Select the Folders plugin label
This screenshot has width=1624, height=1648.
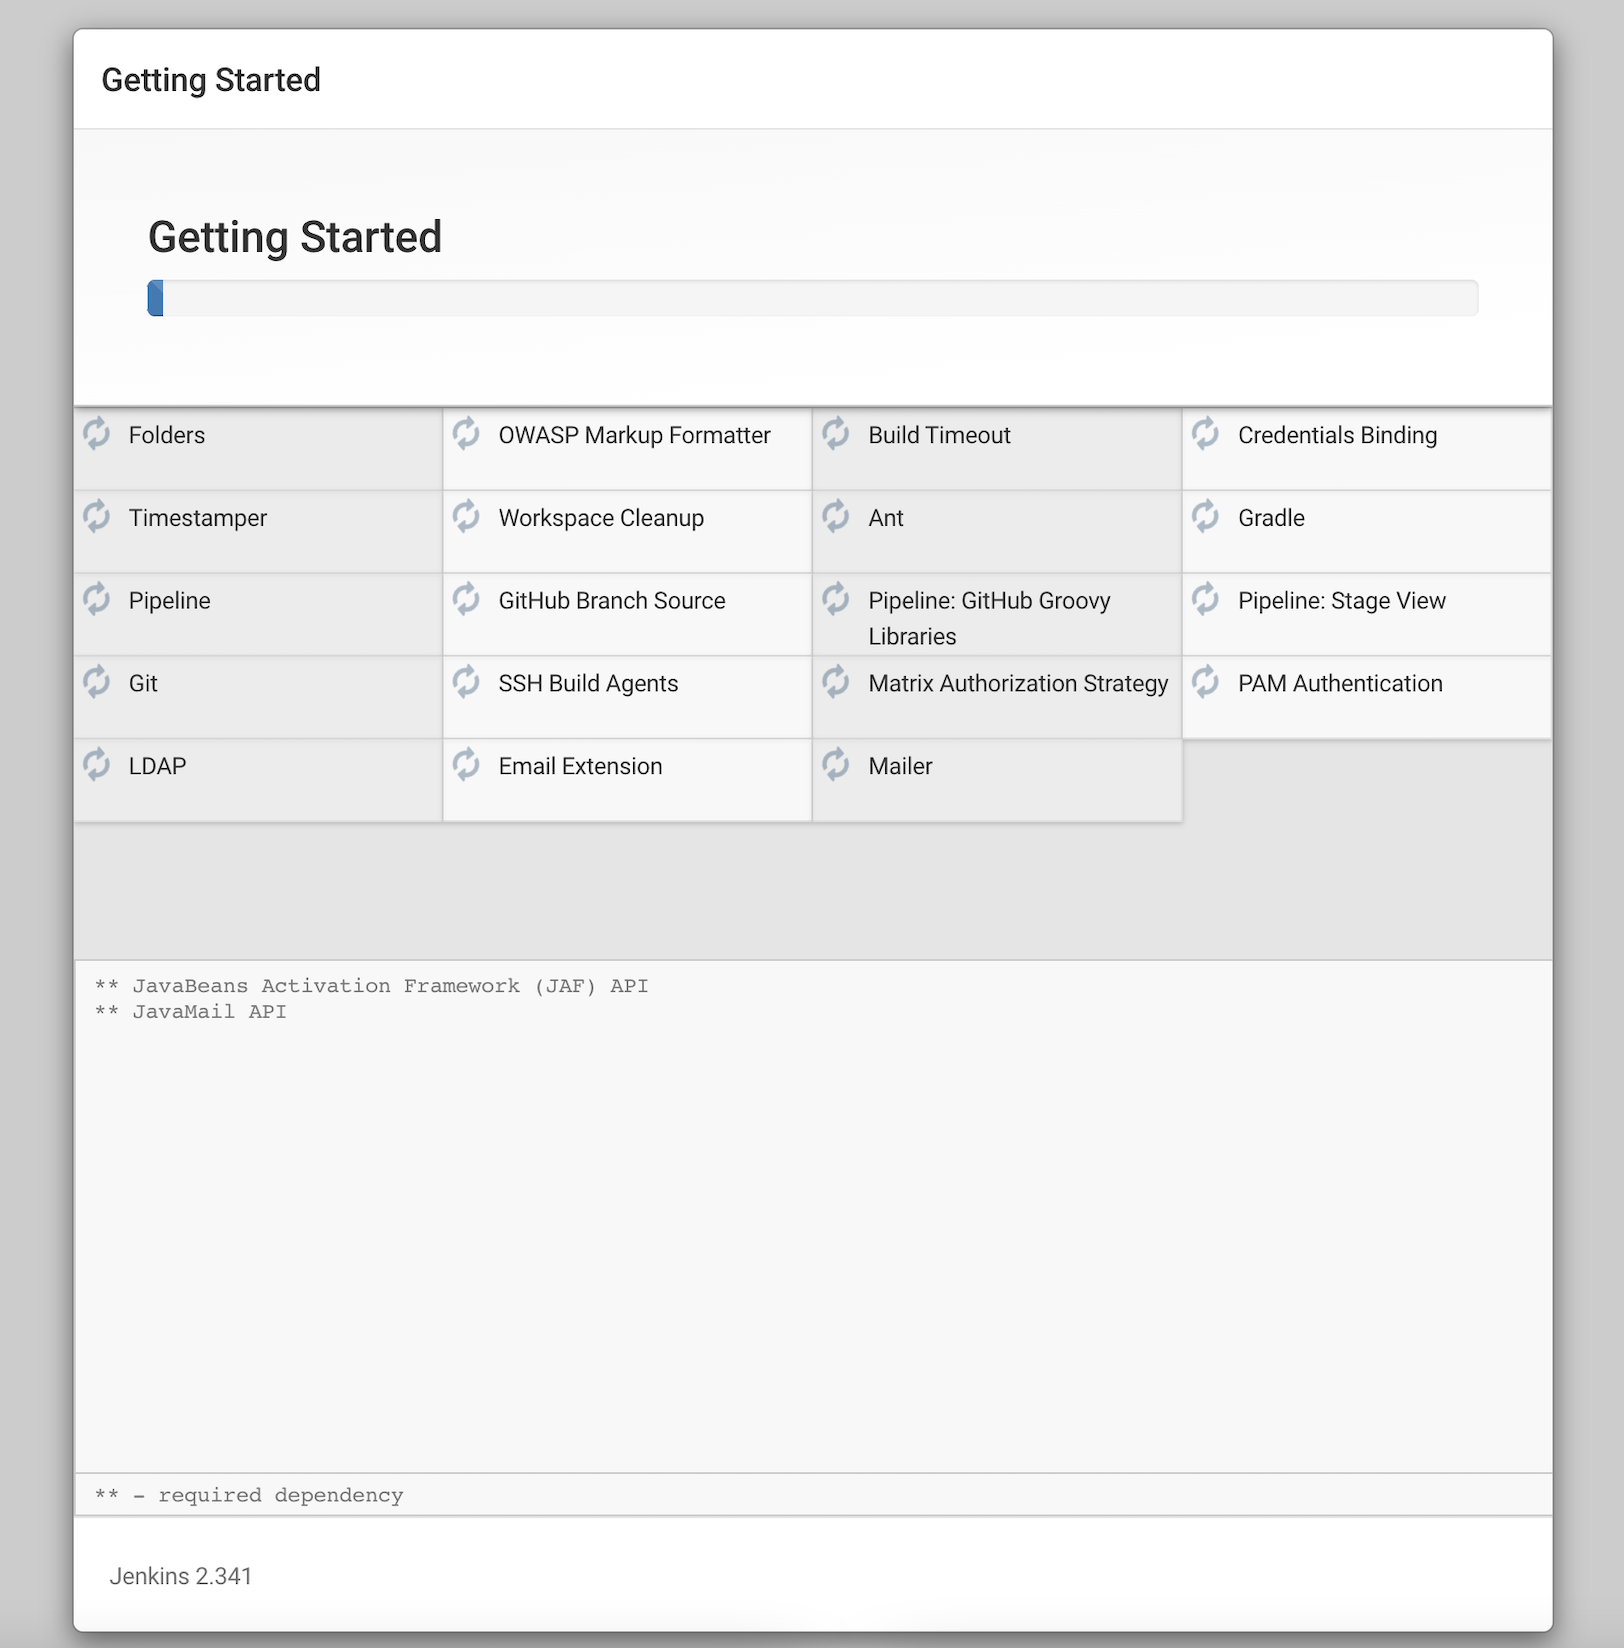pos(167,435)
